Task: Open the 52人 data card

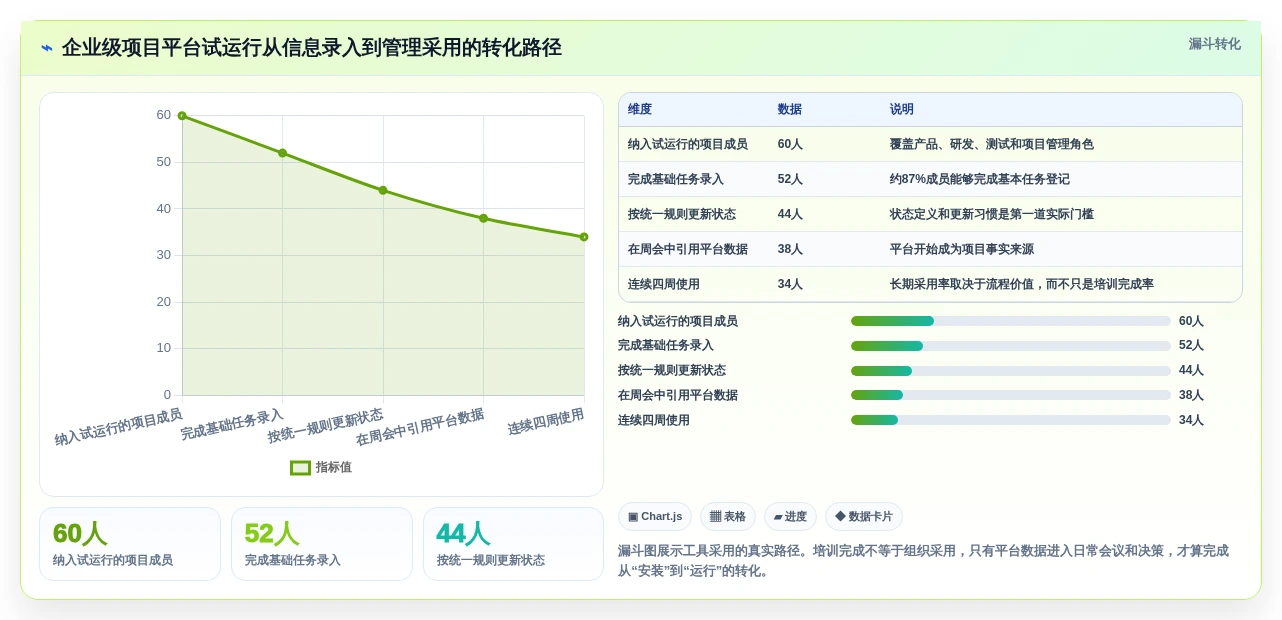Action: 322,544
